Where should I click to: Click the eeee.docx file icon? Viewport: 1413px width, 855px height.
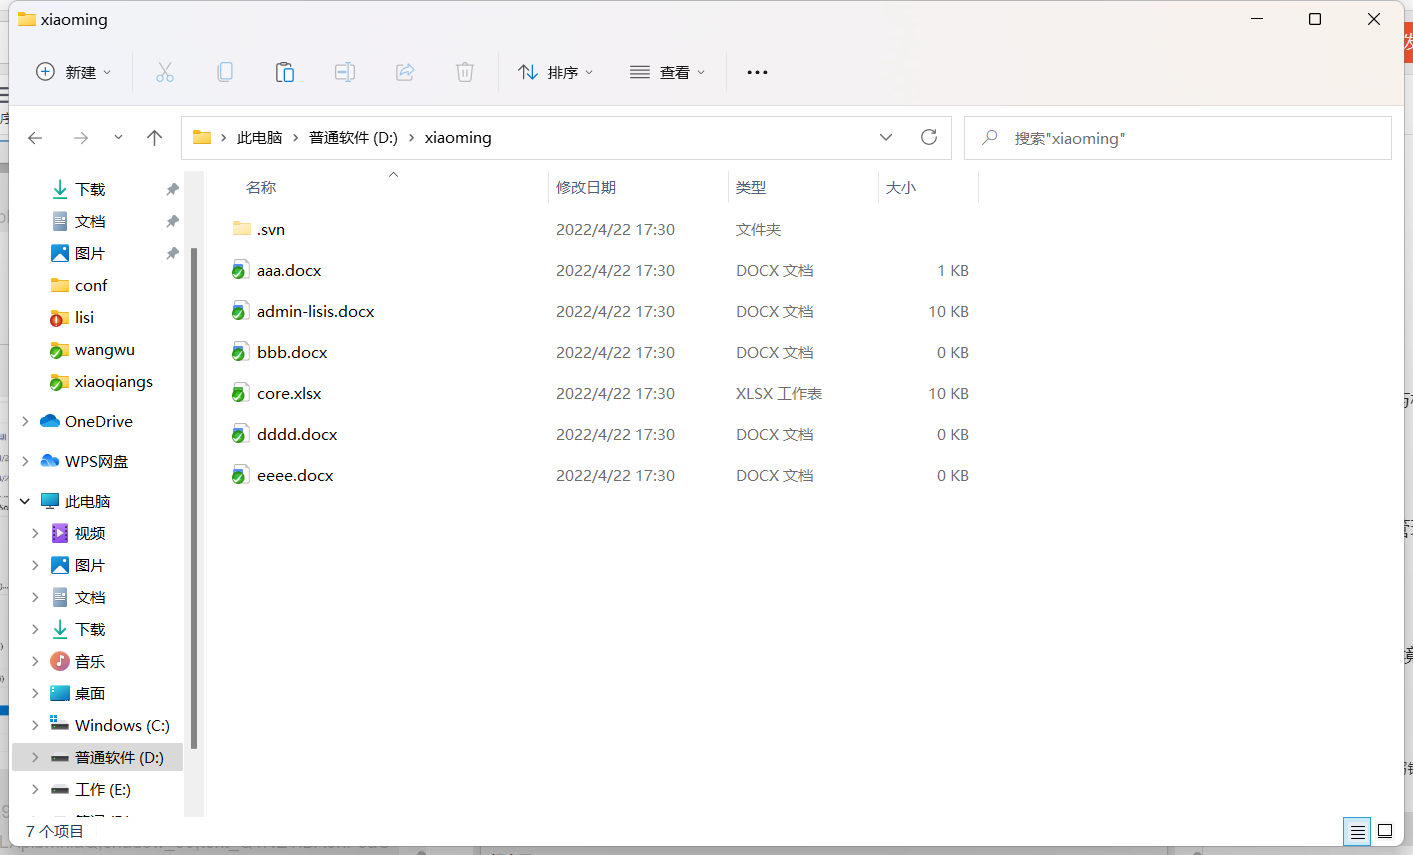(x=241, y=475)
